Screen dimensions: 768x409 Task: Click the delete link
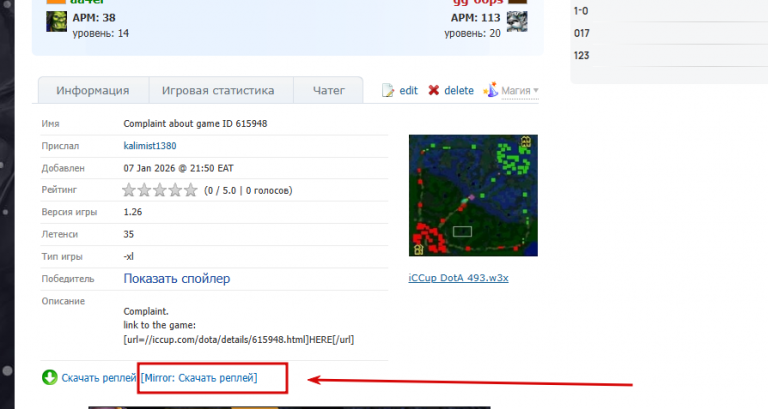[x=459, y=91]
